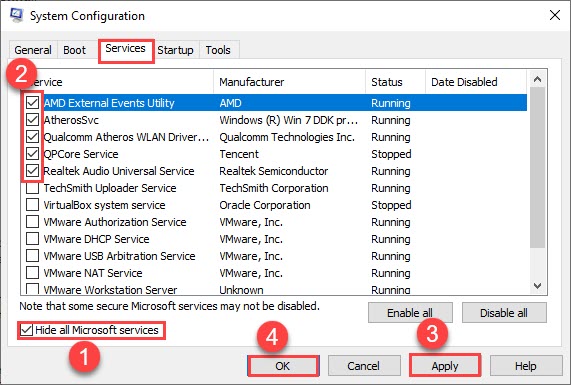Click the Apply button
Image resolution: width=571 pixels, height=385 pixels.
pyautogui.click(x=445, y=366)
